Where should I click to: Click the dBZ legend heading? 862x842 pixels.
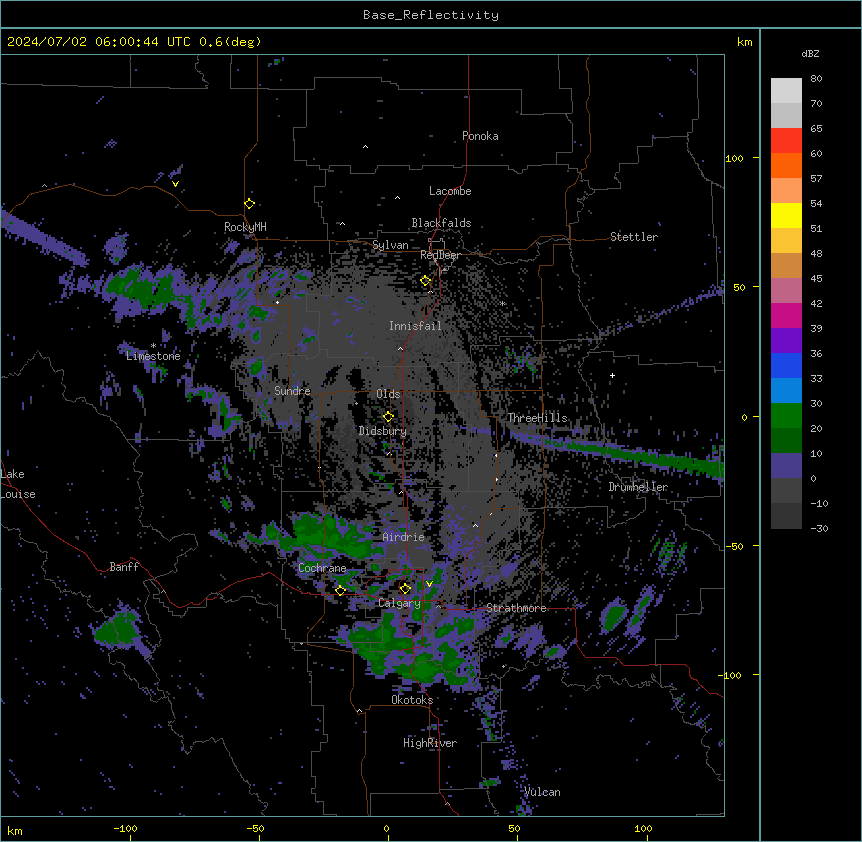tap(810, 53)
